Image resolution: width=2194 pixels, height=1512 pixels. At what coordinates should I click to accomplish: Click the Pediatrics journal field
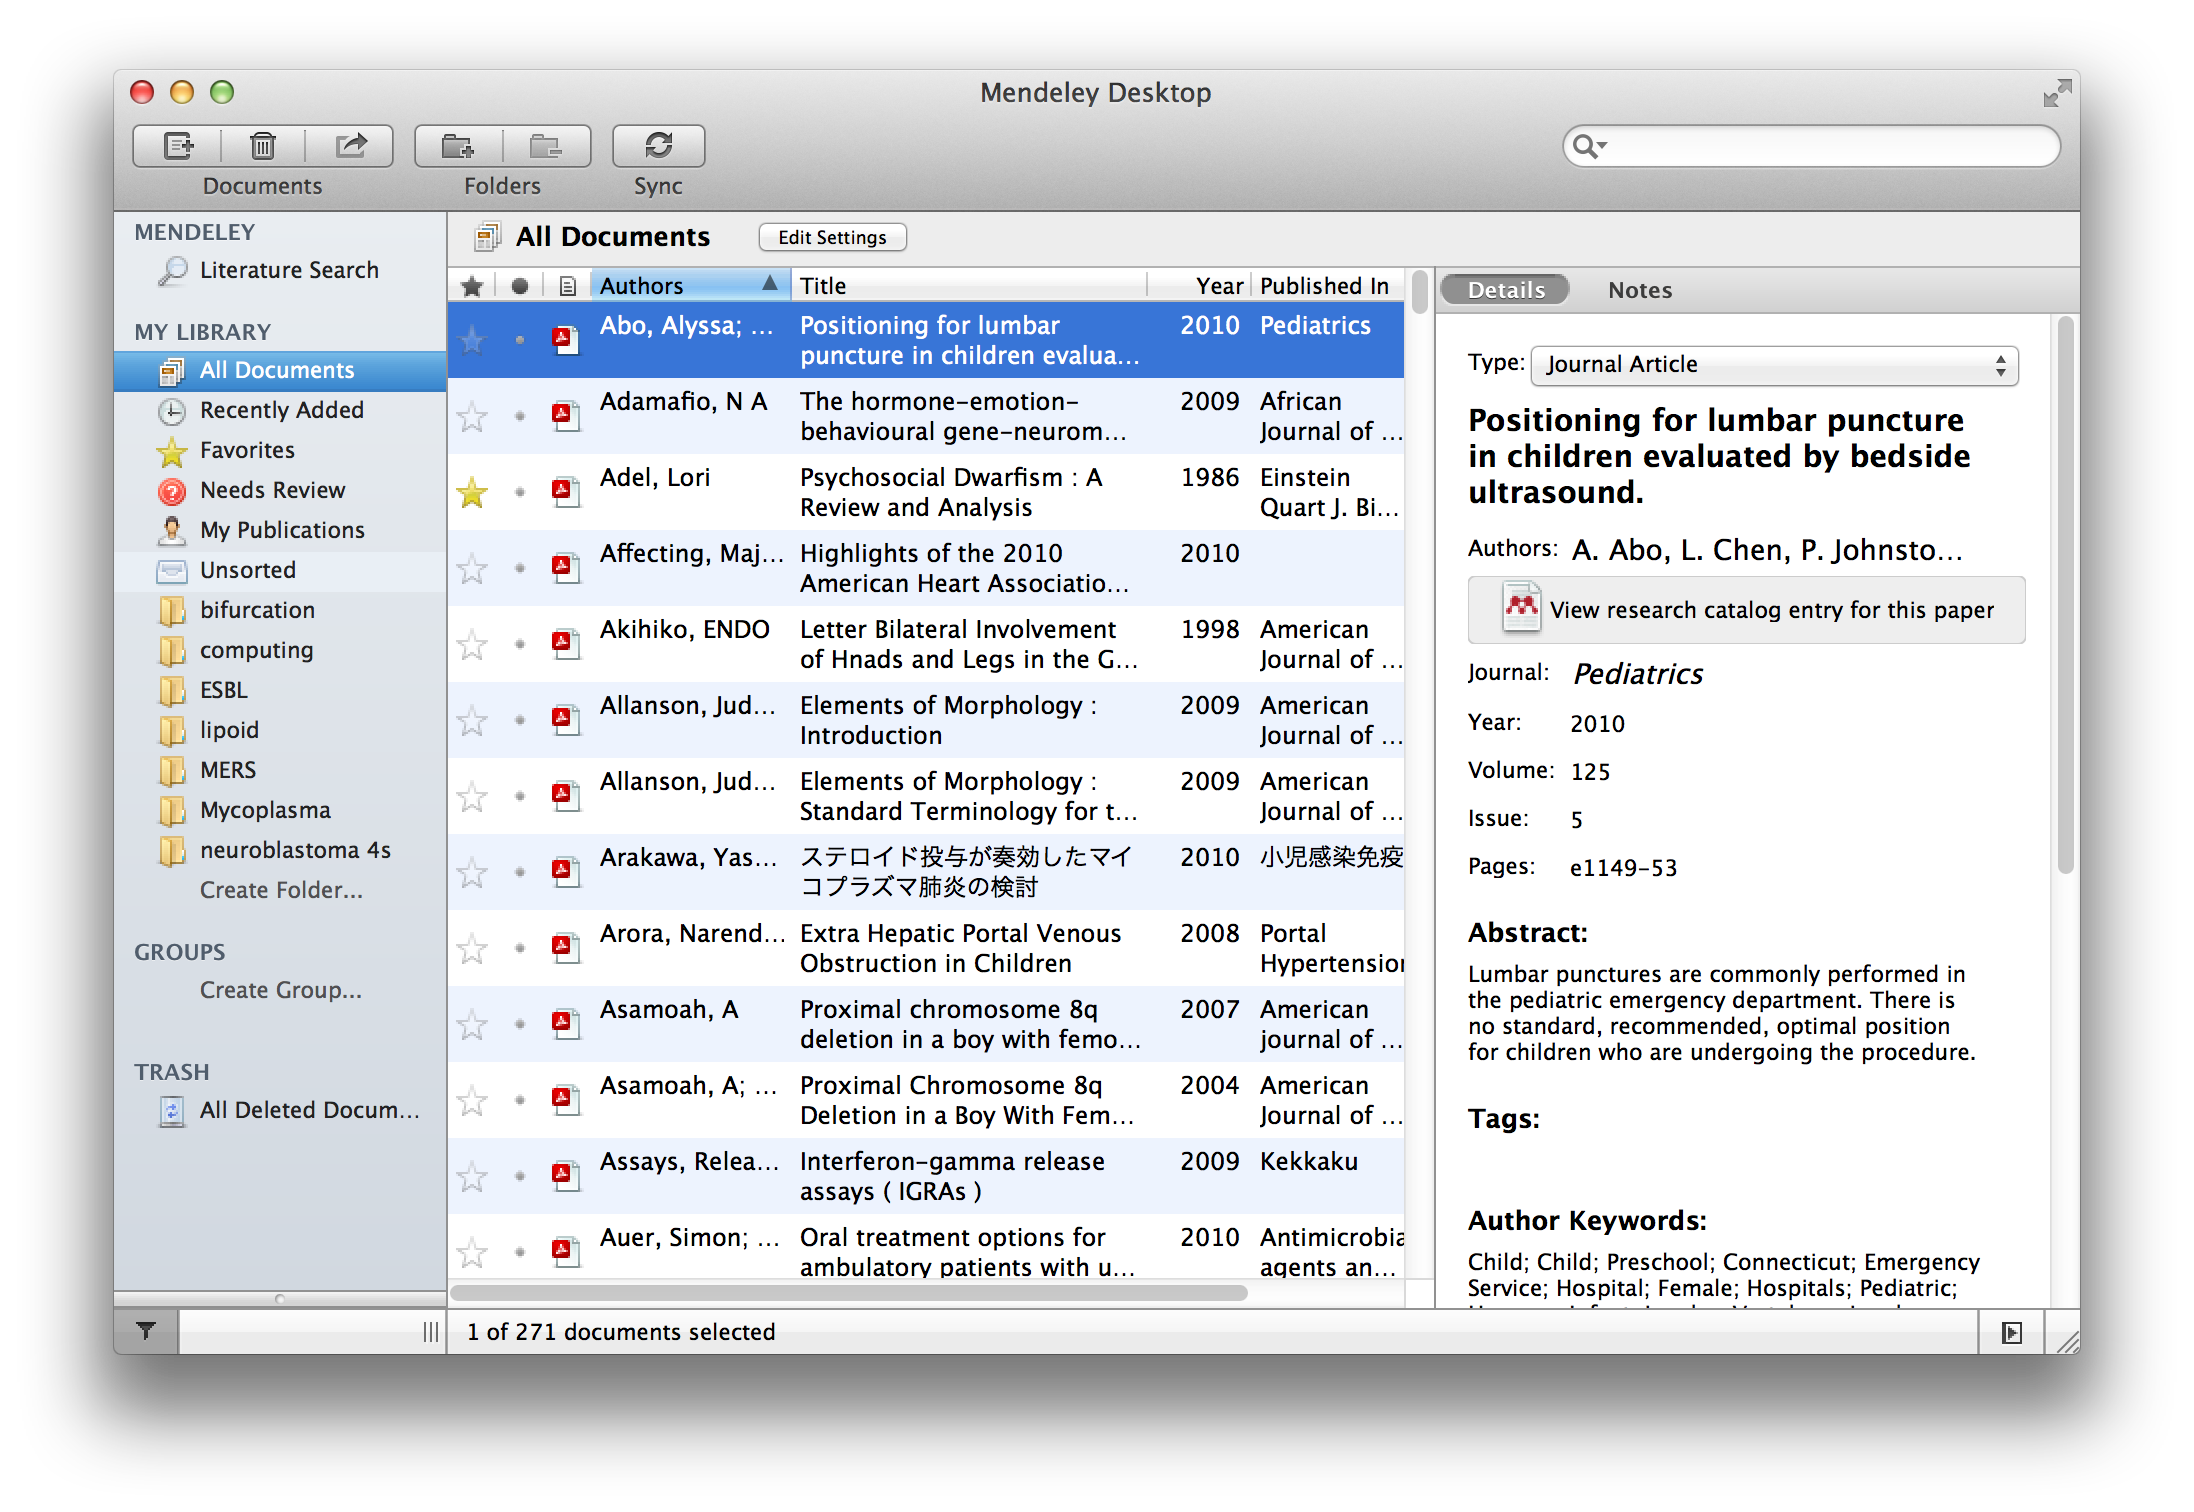point(1638,674)
